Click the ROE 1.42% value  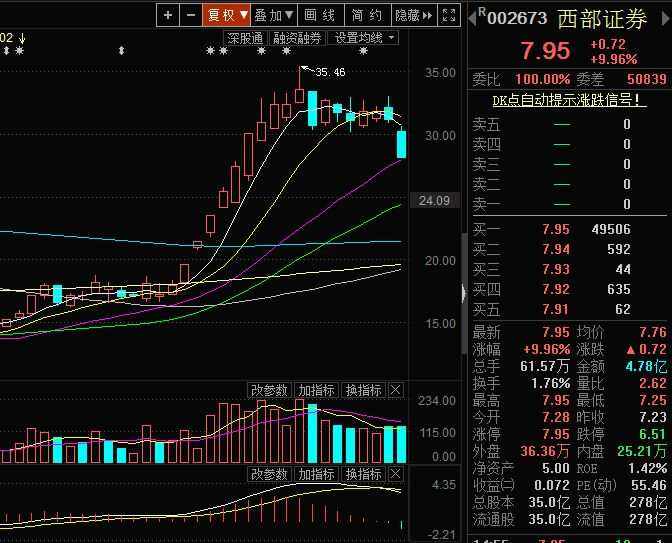648,468
